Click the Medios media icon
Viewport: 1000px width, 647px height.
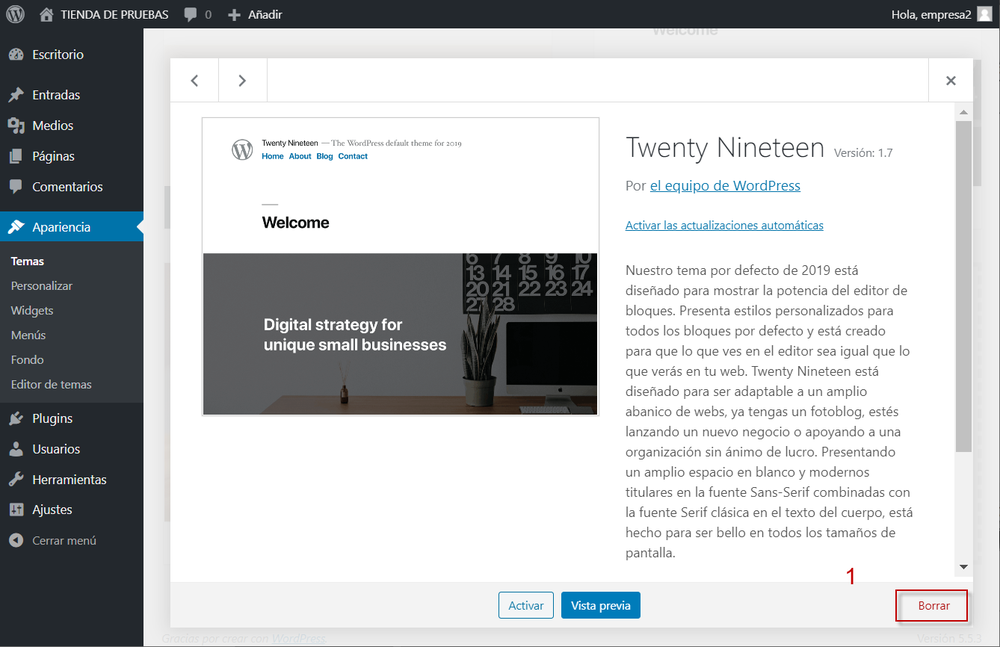point(17,125)
